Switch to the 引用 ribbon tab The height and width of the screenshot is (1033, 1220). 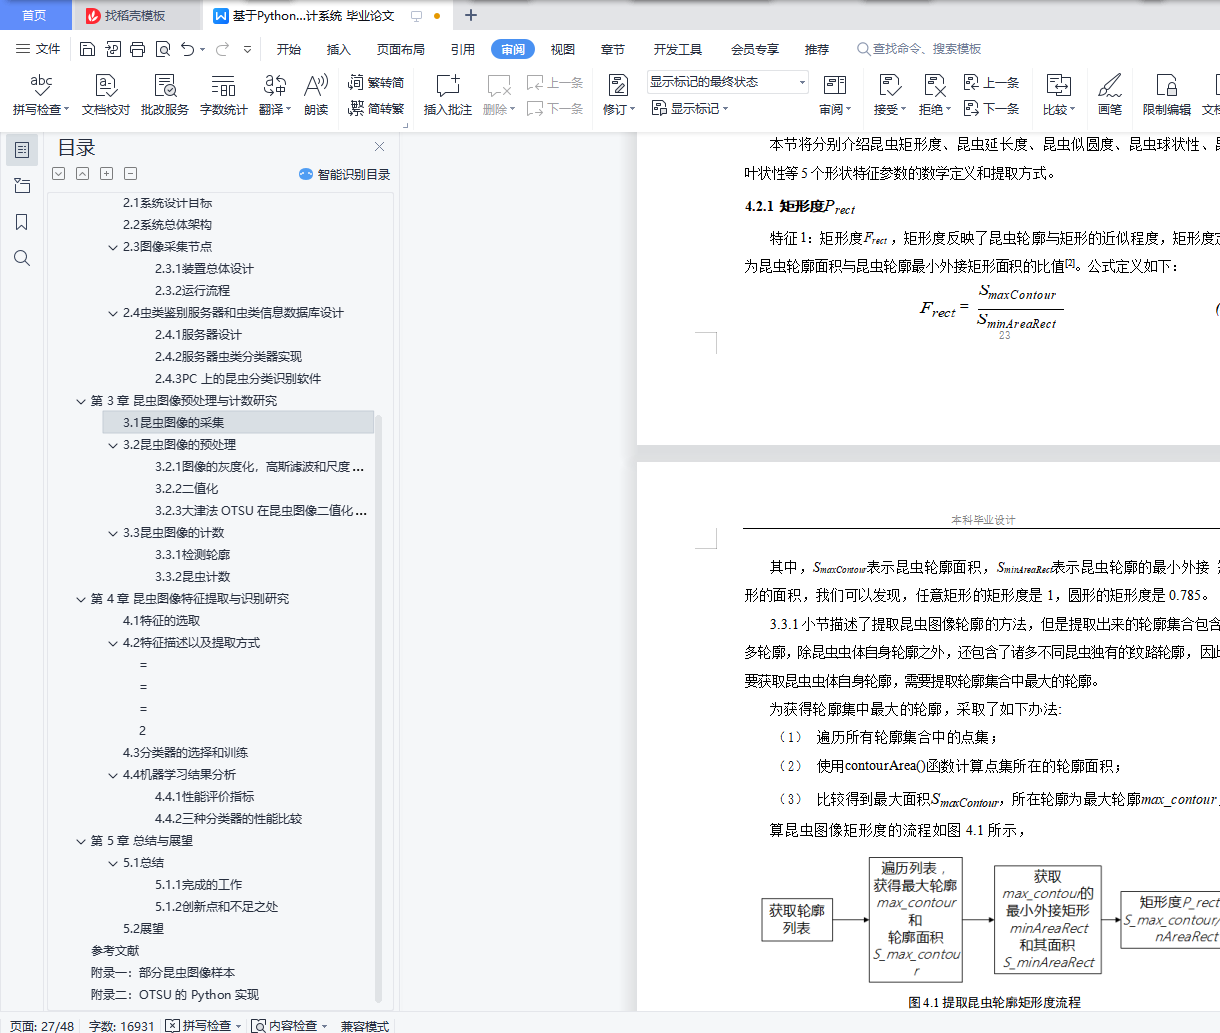click(463, 49)
